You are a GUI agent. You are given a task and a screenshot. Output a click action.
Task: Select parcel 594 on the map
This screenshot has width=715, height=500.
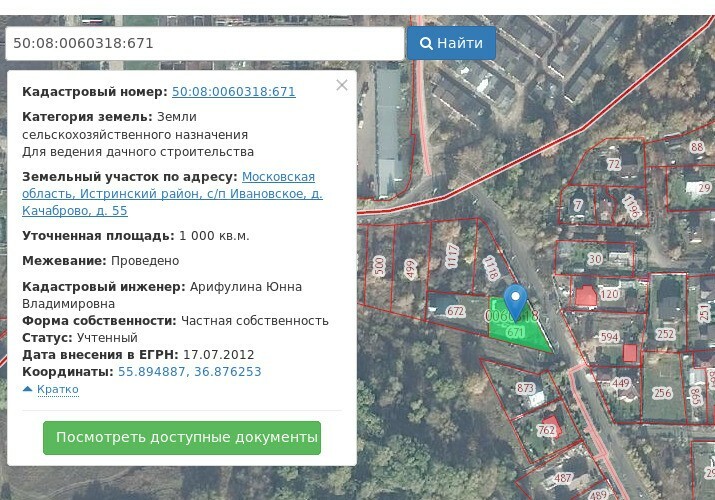(608, 337)
